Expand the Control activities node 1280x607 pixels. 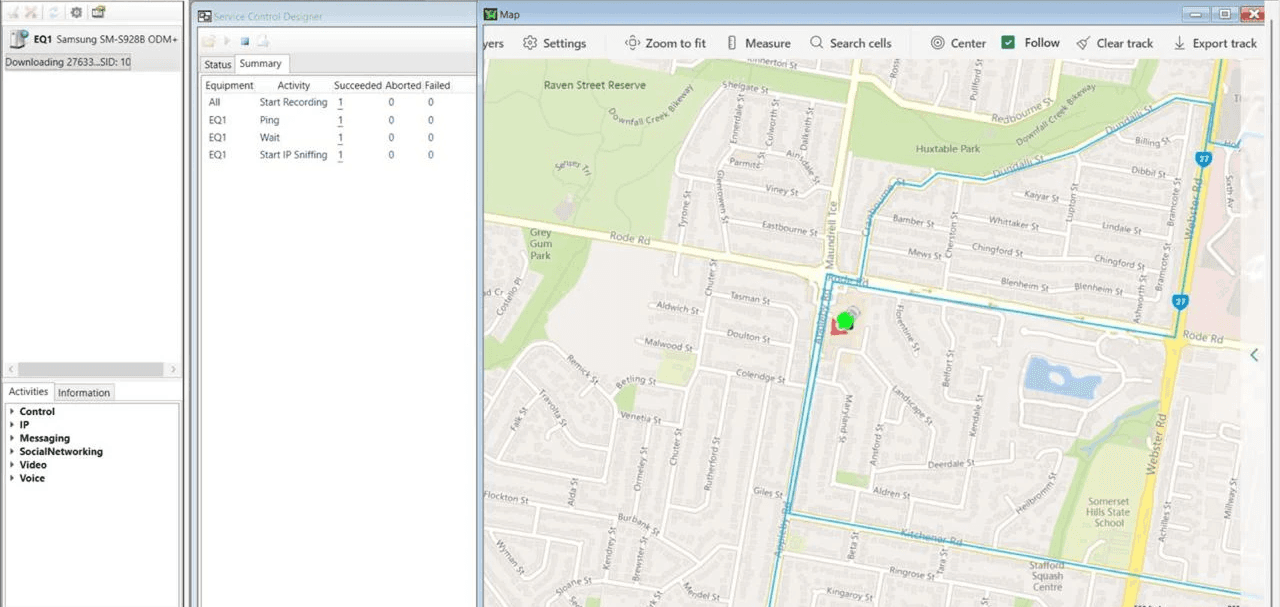click(x=12, y=411)
